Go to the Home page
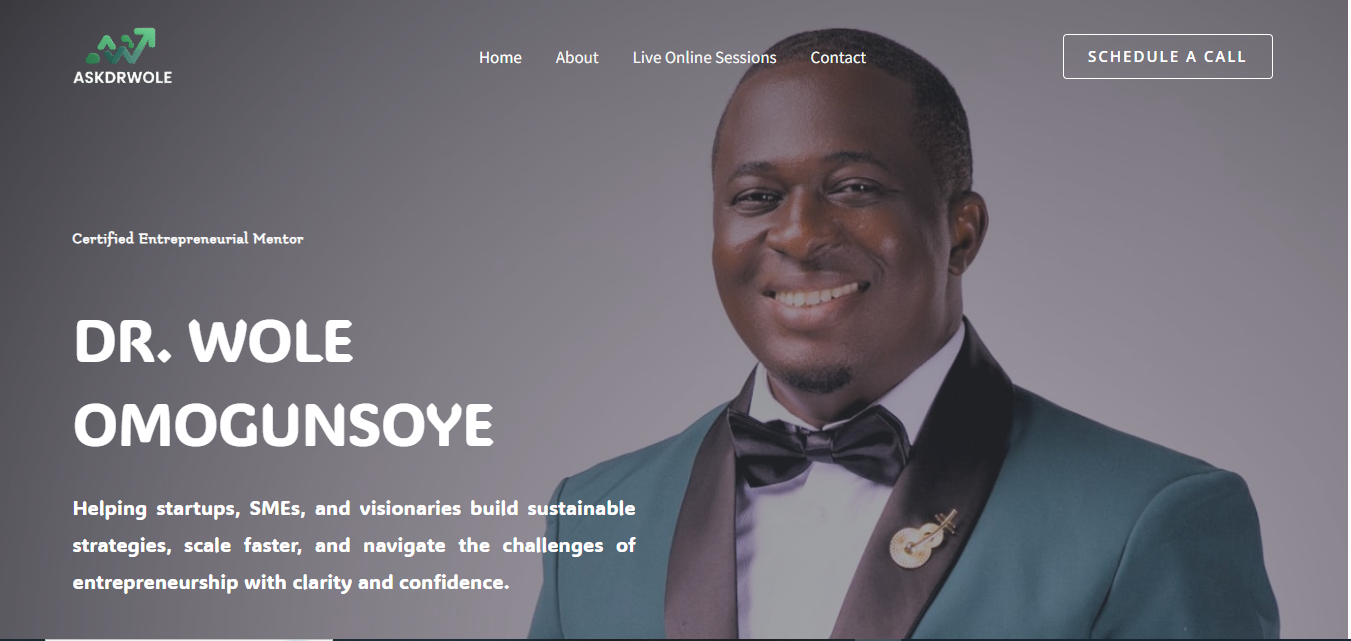This screenshot has width=1351, height=641. (500, 57)
